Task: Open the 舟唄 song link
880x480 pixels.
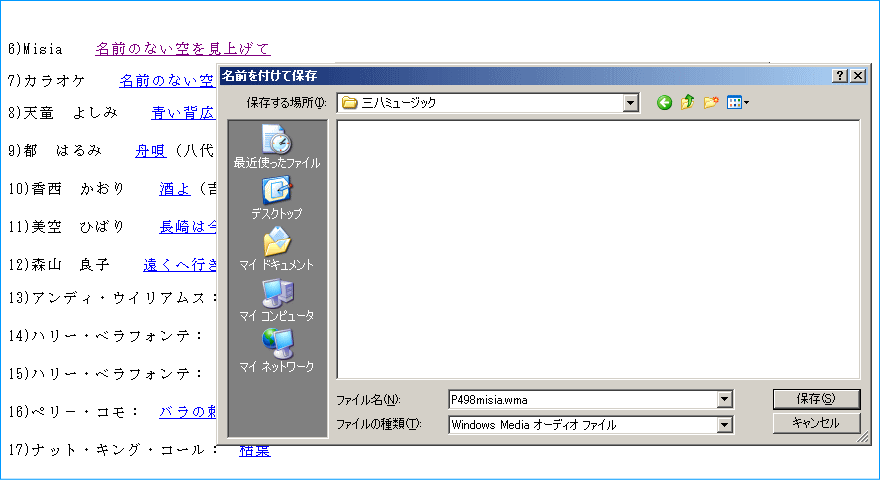Action: coord(149,150)
